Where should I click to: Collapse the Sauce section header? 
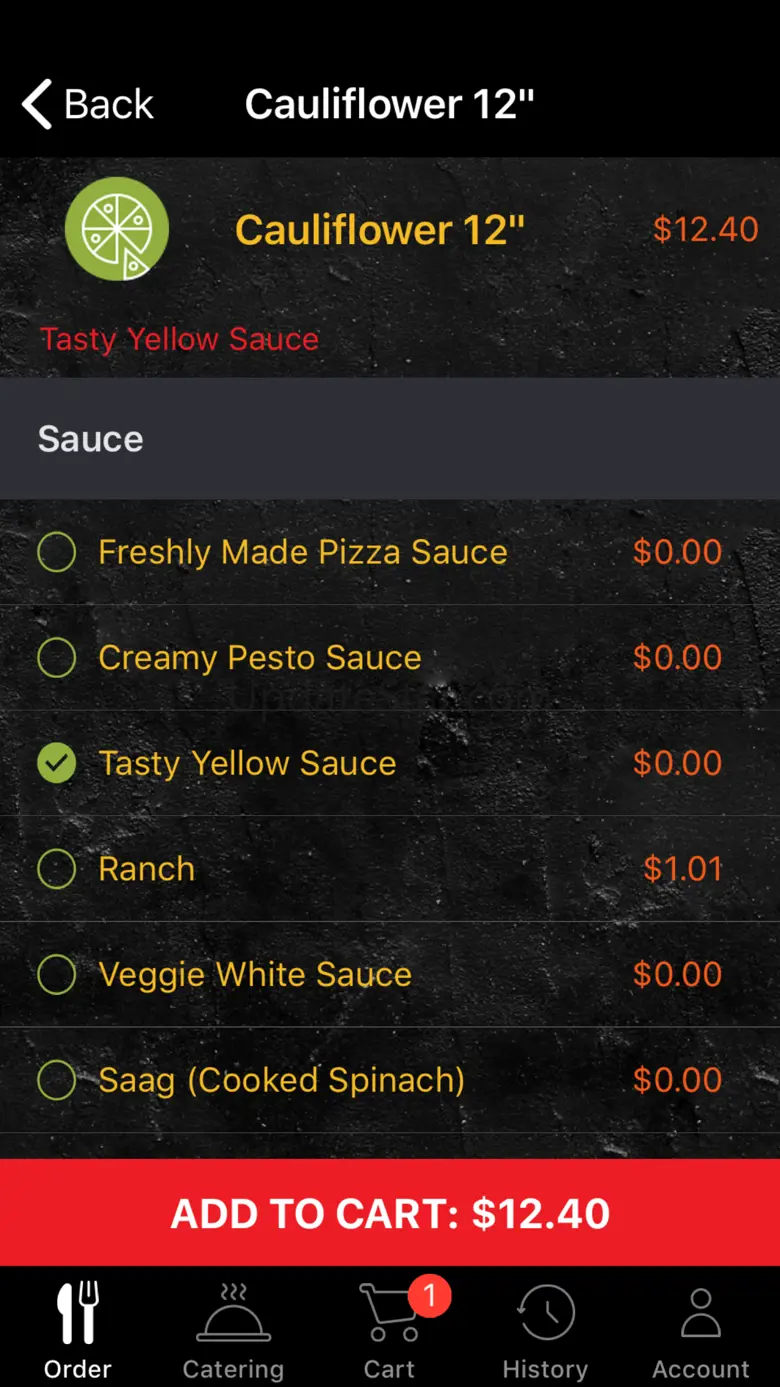(390, 439)
